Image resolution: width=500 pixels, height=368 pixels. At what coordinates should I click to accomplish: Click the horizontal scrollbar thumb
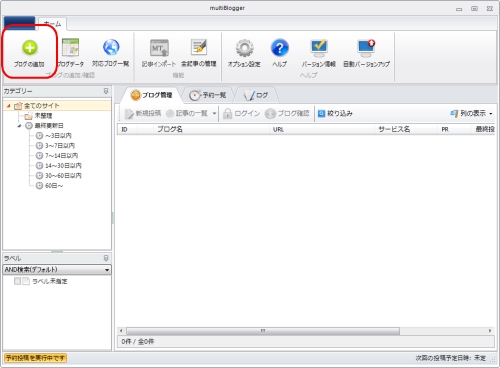[x=263, y=331]
